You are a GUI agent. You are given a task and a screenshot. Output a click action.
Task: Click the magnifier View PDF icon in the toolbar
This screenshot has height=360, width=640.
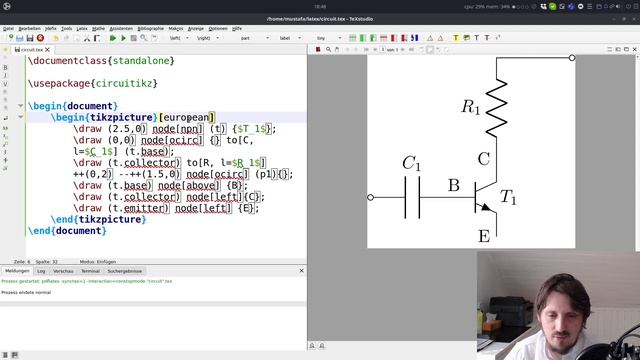[x=144, y=38]
